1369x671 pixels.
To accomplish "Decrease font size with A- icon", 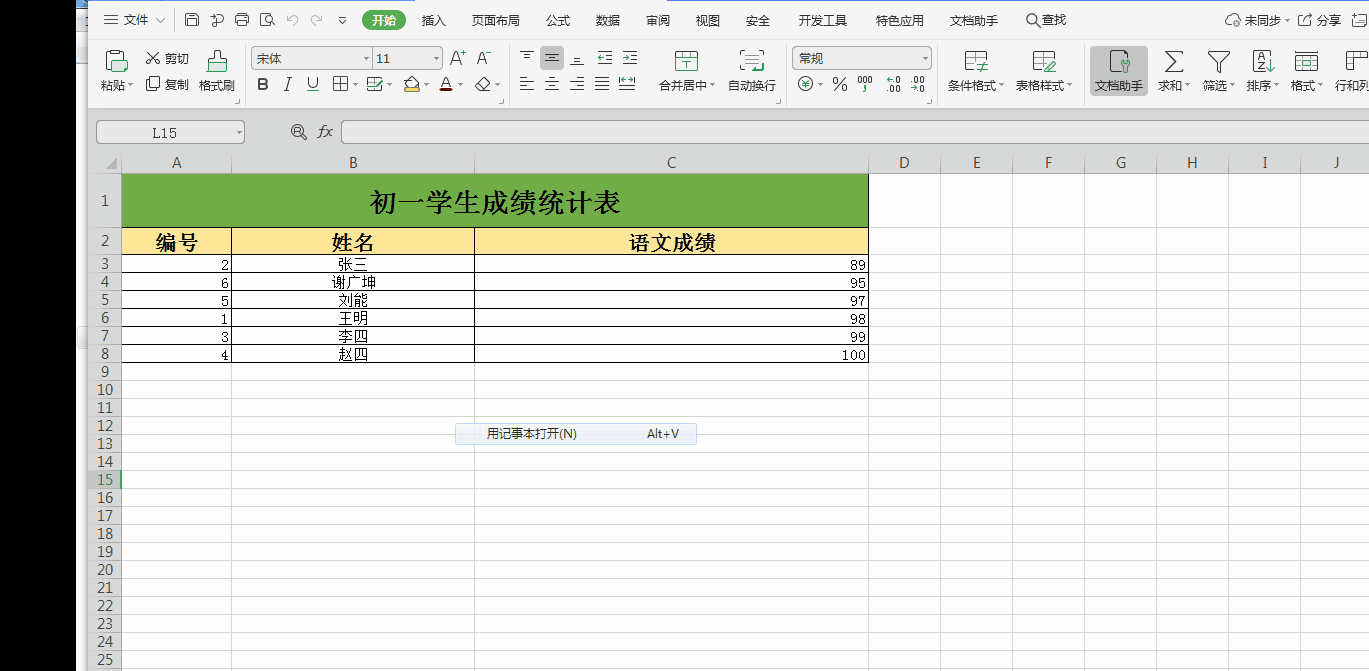I will click(x=483, y=59).
